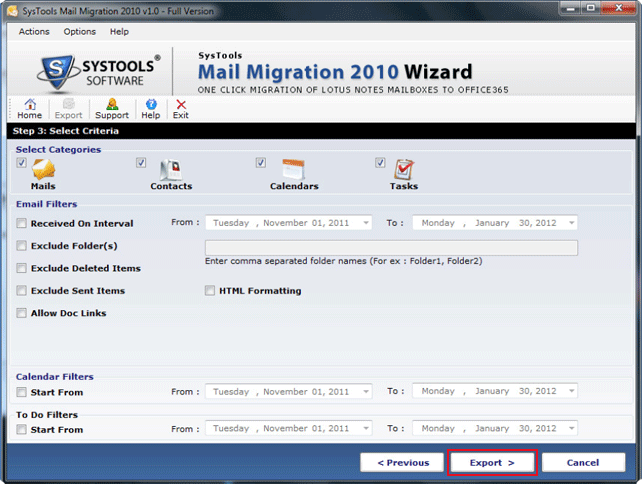Open Email Filters From date dropdown

click(366, 223)
